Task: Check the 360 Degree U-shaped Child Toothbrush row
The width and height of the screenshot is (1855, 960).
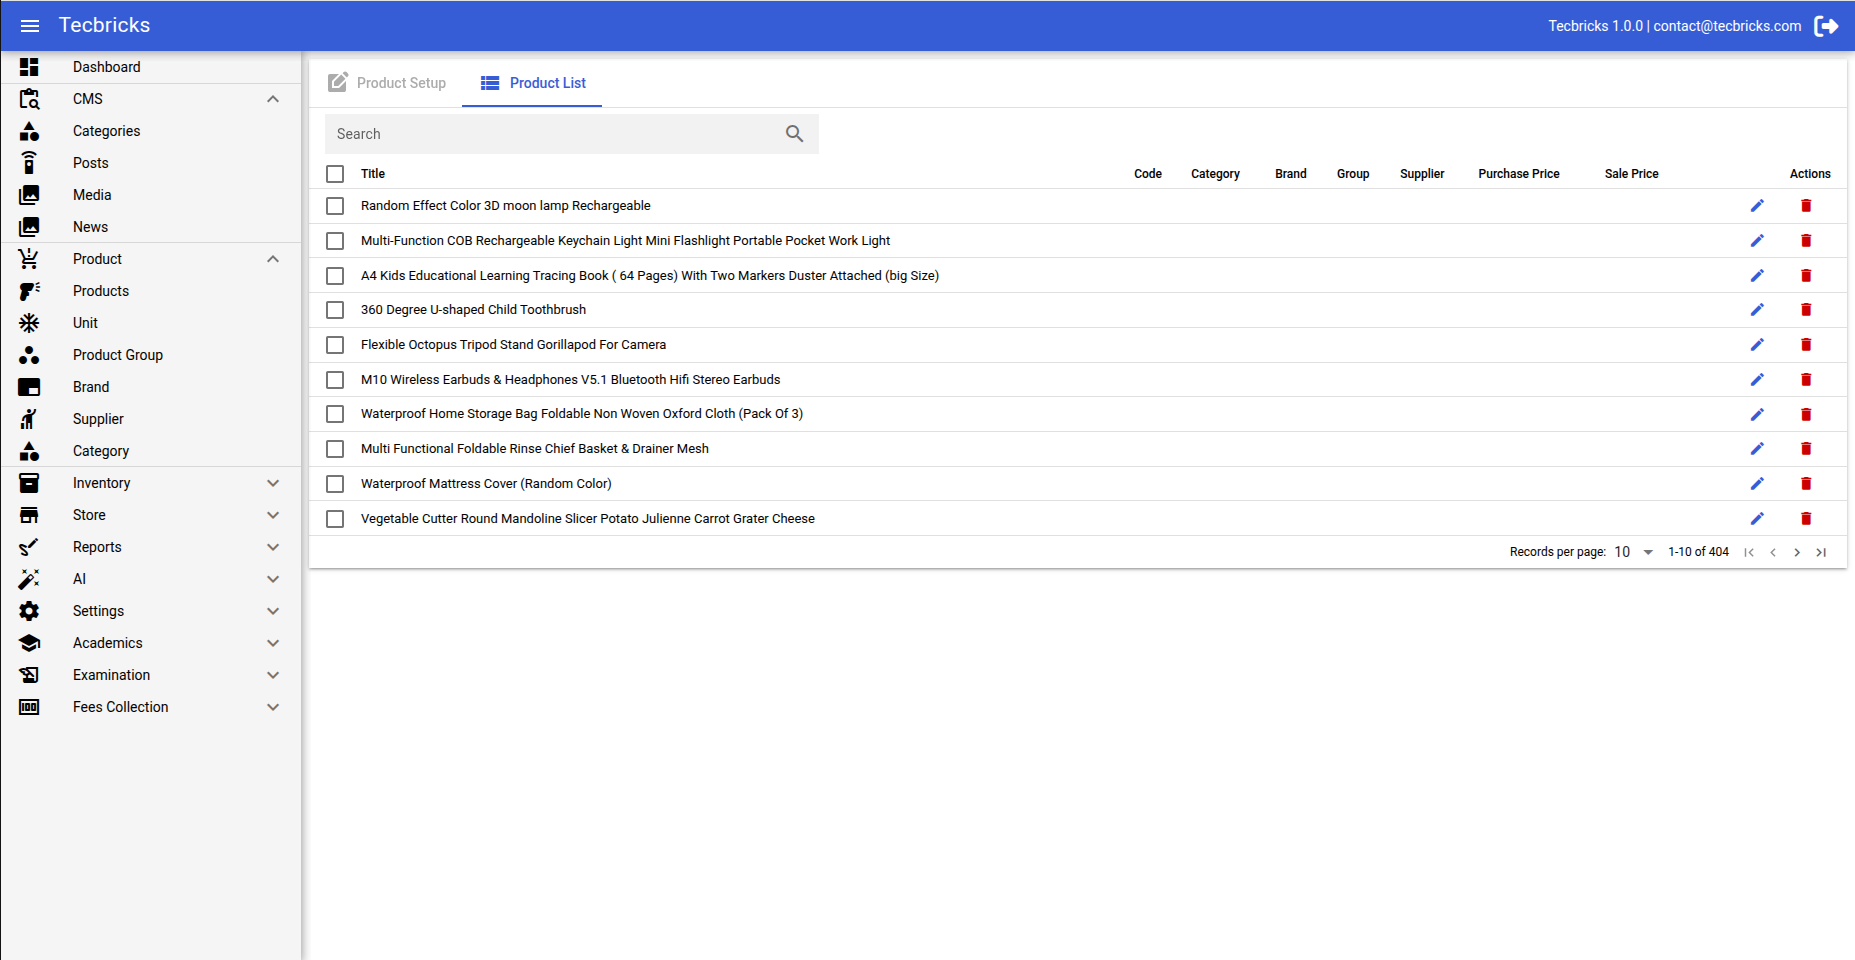Action: 335,310
